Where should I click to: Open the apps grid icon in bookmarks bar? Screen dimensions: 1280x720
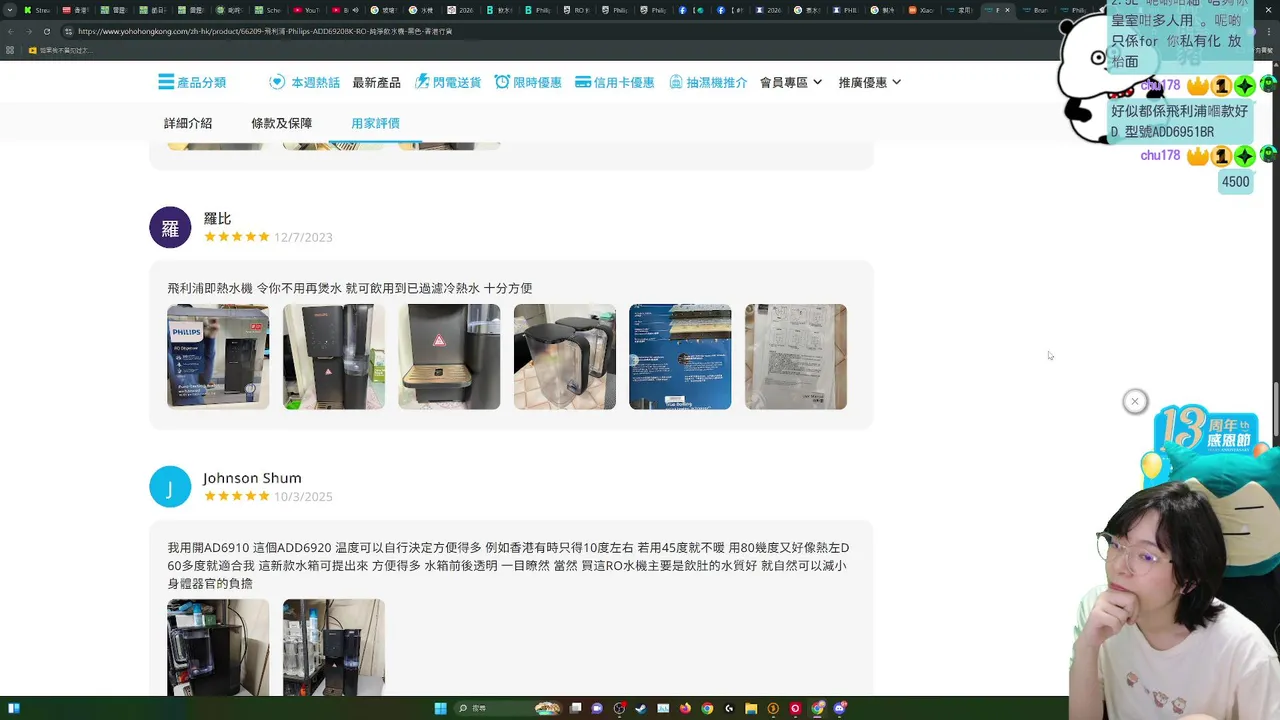(9, 50)
